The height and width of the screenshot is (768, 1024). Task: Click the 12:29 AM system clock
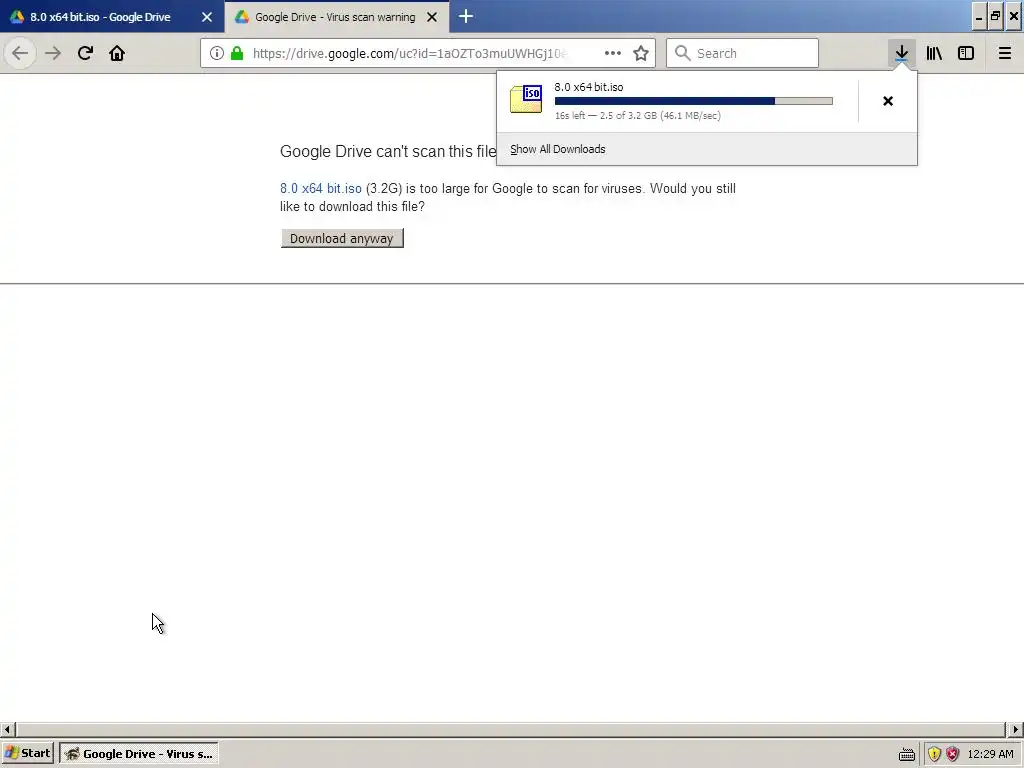click(990, 754)
